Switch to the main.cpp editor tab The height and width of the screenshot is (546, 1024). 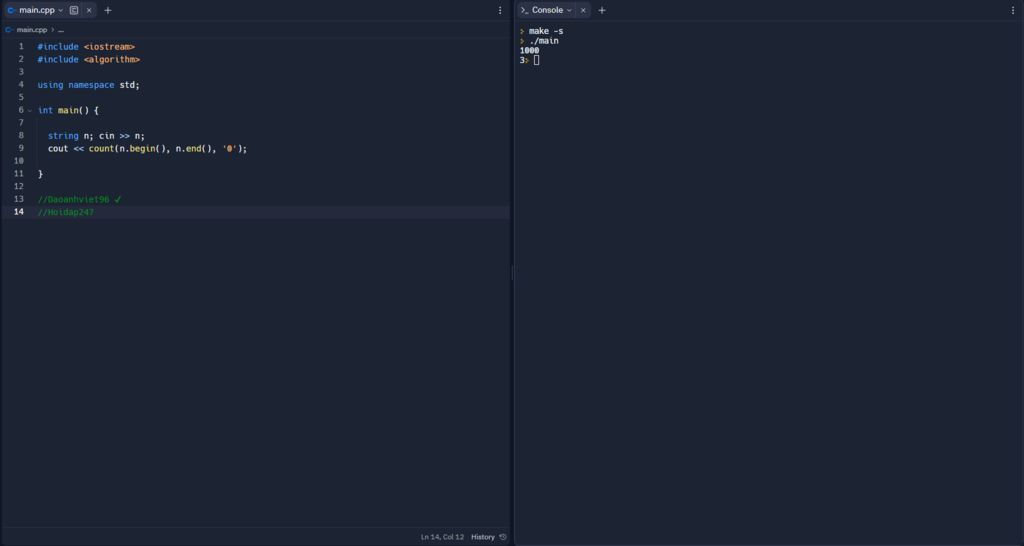click(37, 10)
